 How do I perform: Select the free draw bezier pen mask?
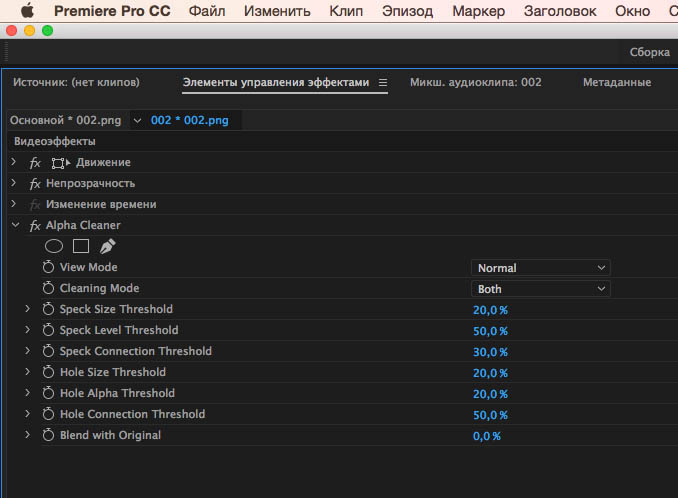pos(107,246)
